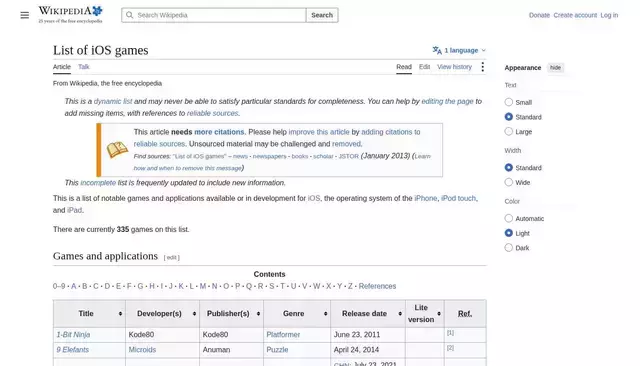The height and width of the screenshot is (366, 640).
Task: Click the Ref. column header
Action: click(465, 314)
